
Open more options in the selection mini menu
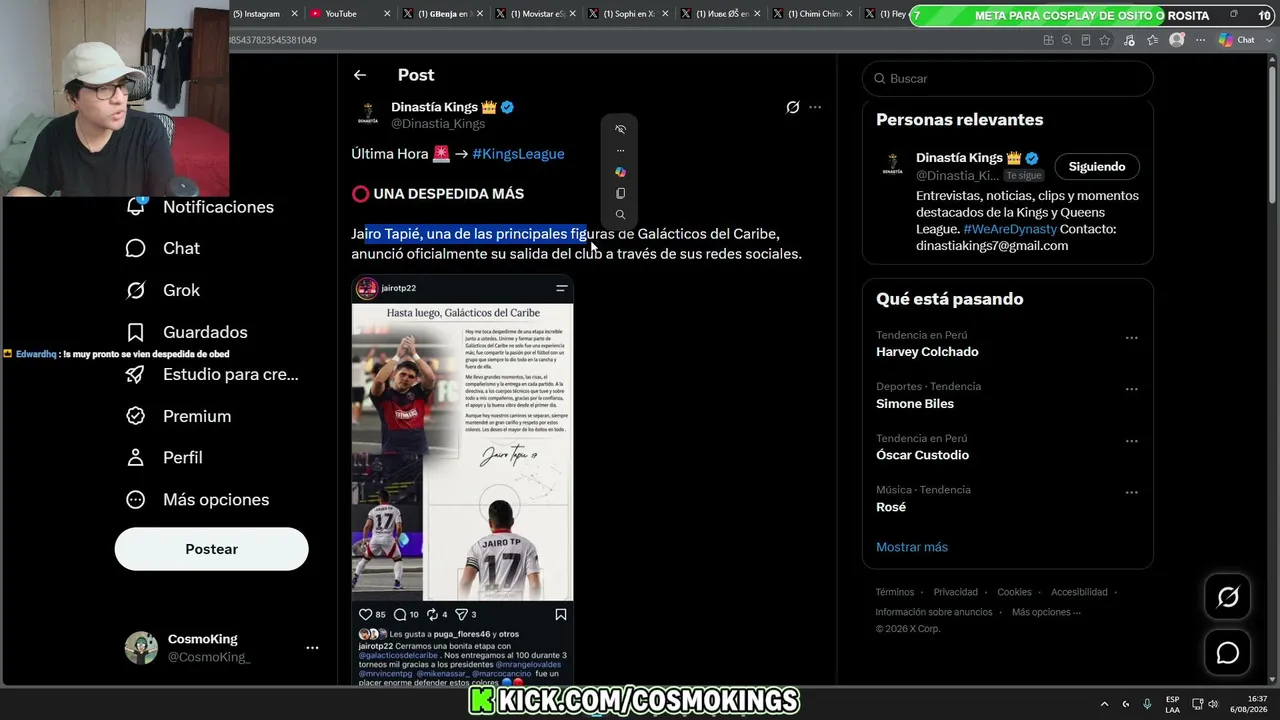(620, 151)
